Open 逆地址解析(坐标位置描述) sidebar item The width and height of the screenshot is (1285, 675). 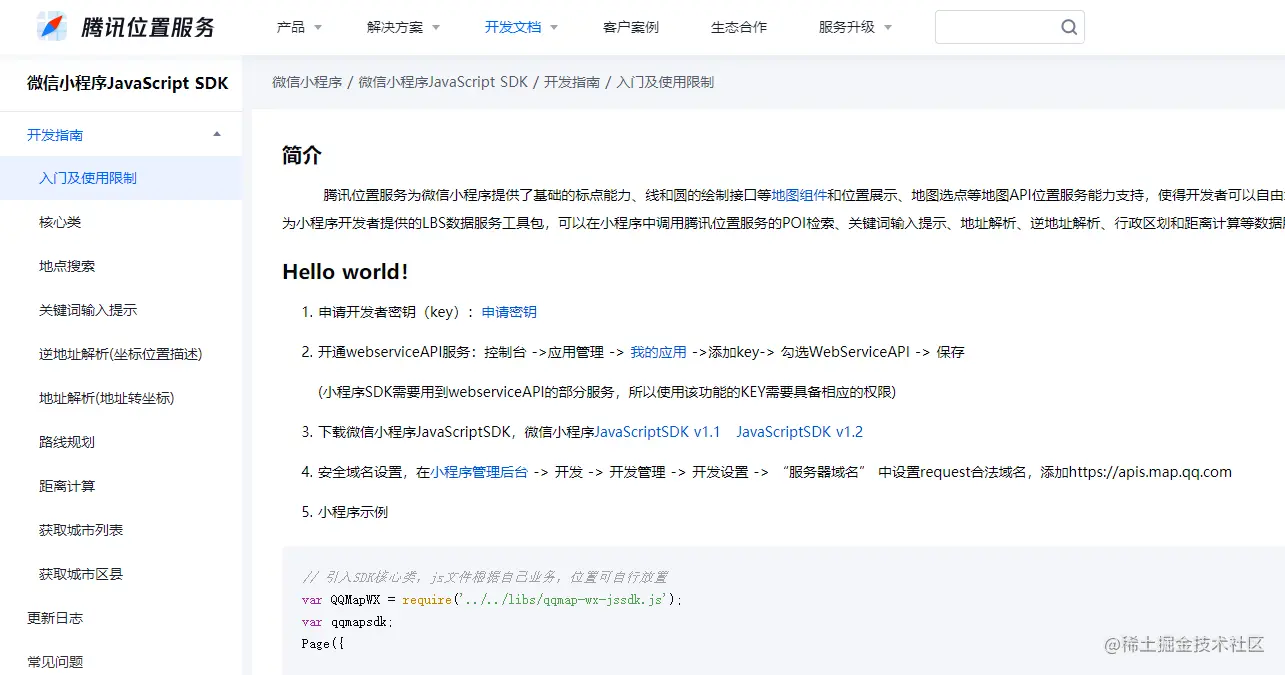(121, 354)
